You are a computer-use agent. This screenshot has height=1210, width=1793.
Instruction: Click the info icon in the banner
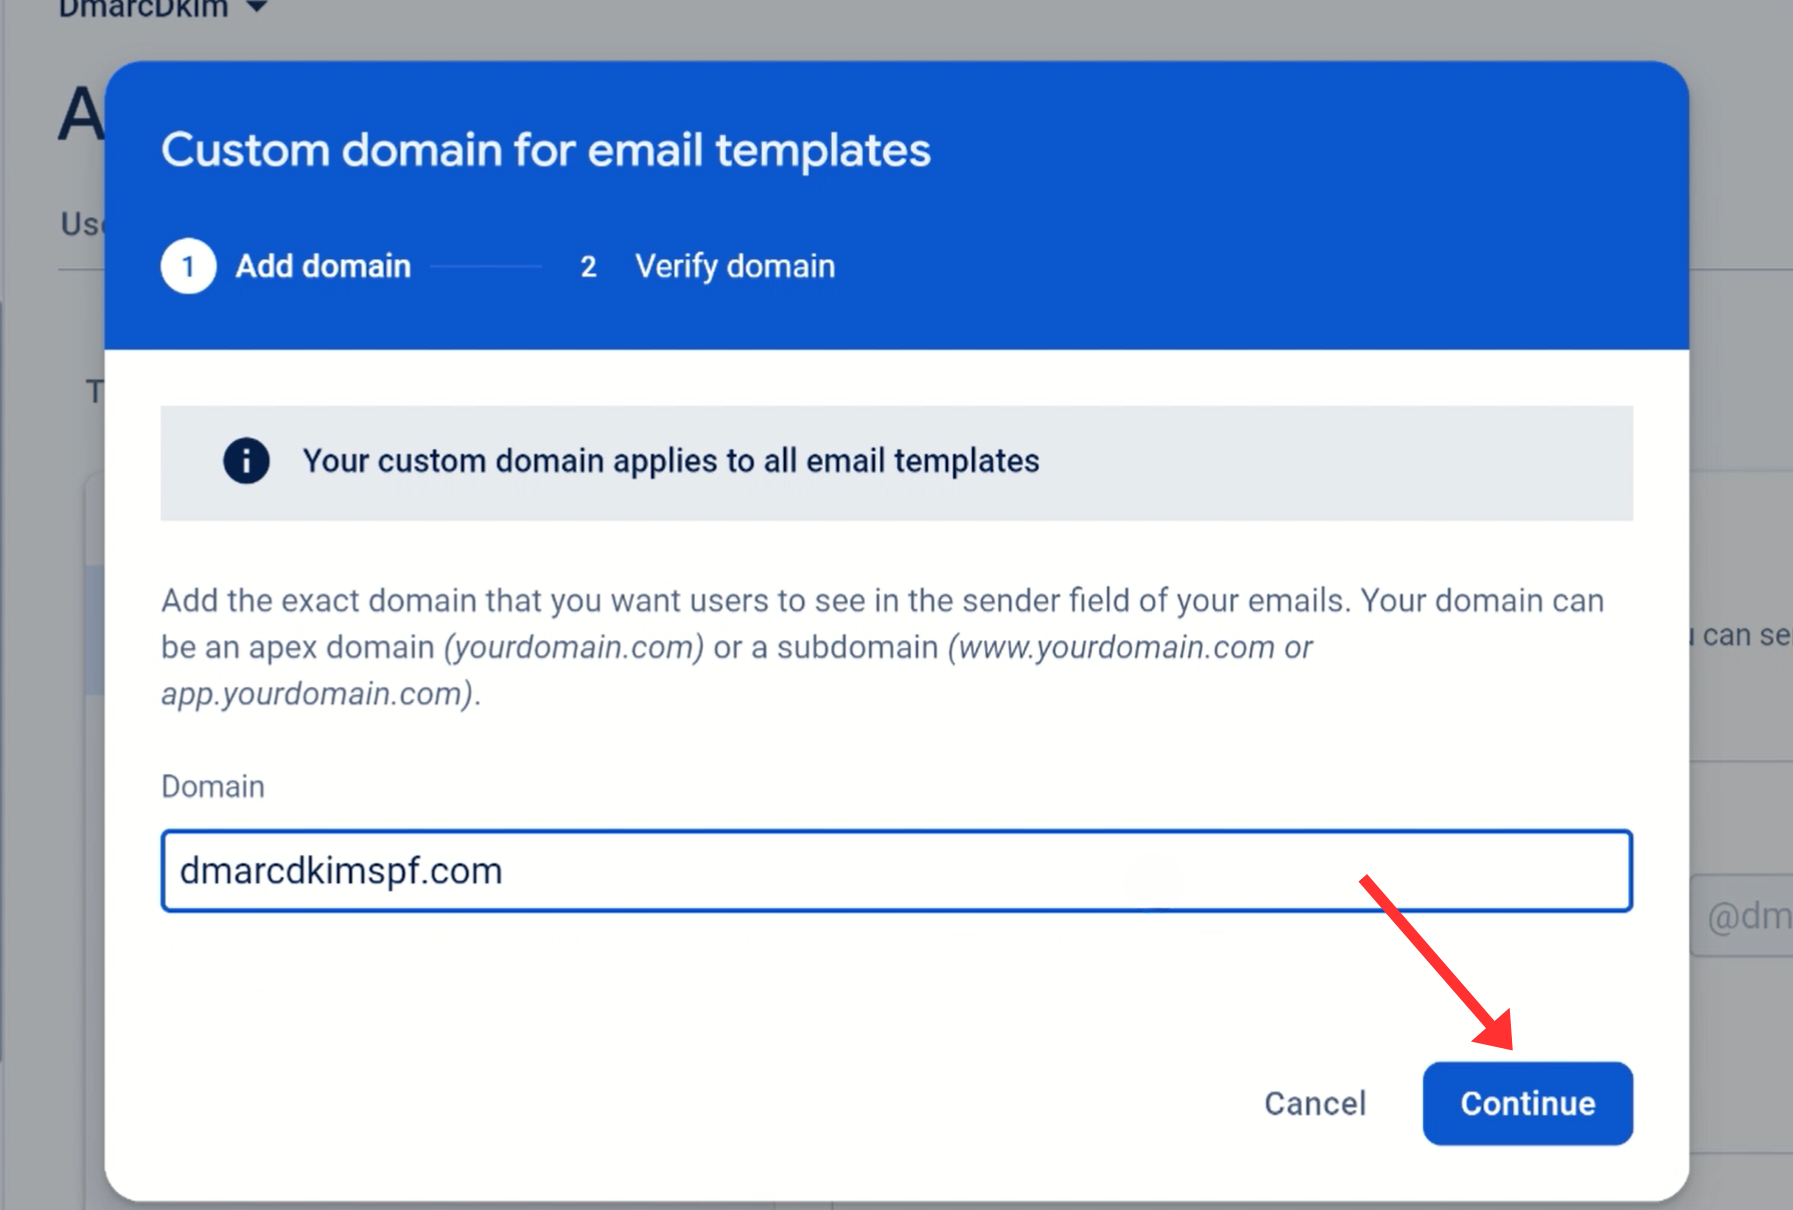click(x=246, y=461)
